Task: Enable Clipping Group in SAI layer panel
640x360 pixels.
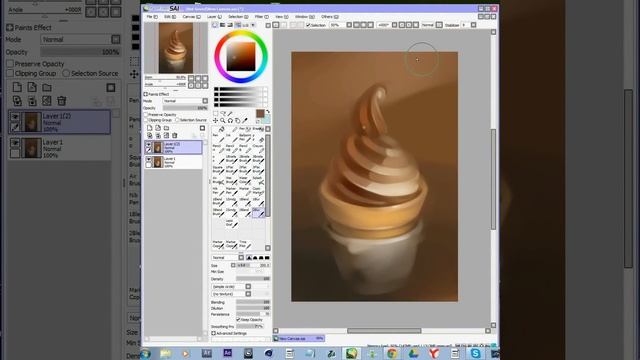Action: tap(146, 120)
